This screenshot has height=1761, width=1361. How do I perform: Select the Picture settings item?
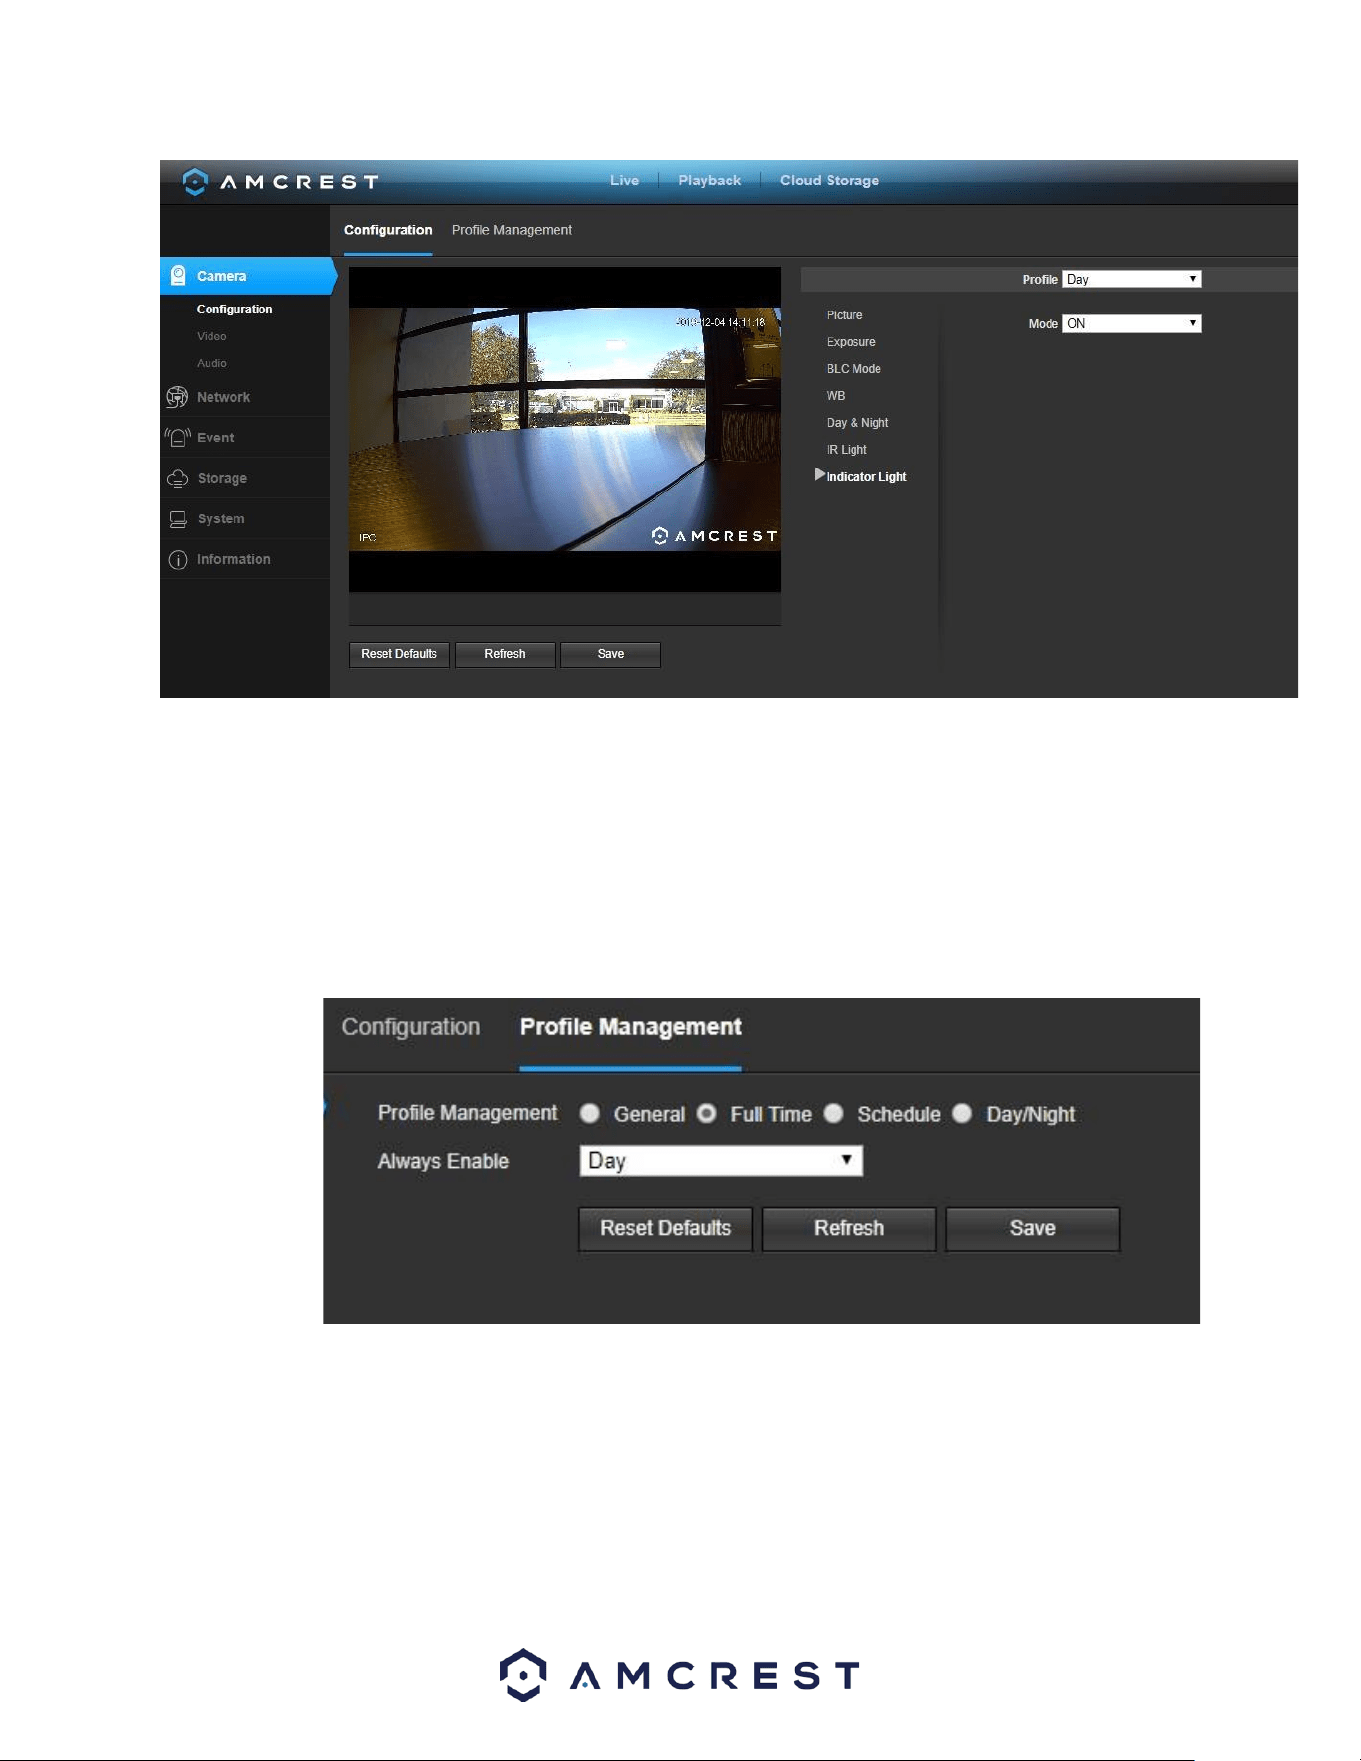(844, 315)
